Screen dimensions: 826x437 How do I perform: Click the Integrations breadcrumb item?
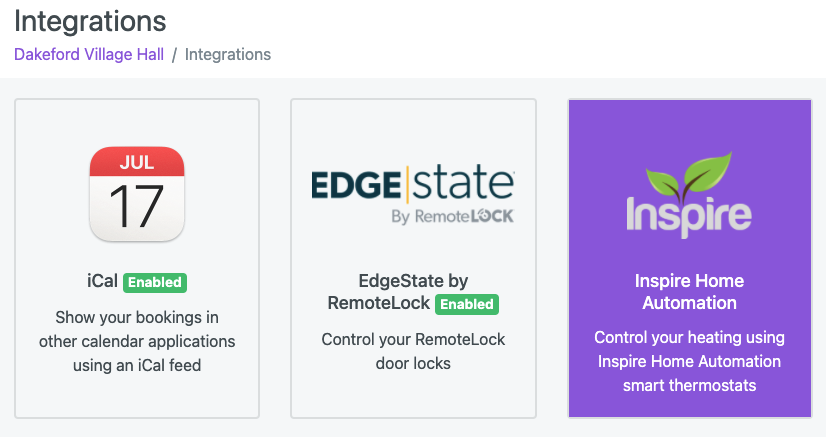228,54
